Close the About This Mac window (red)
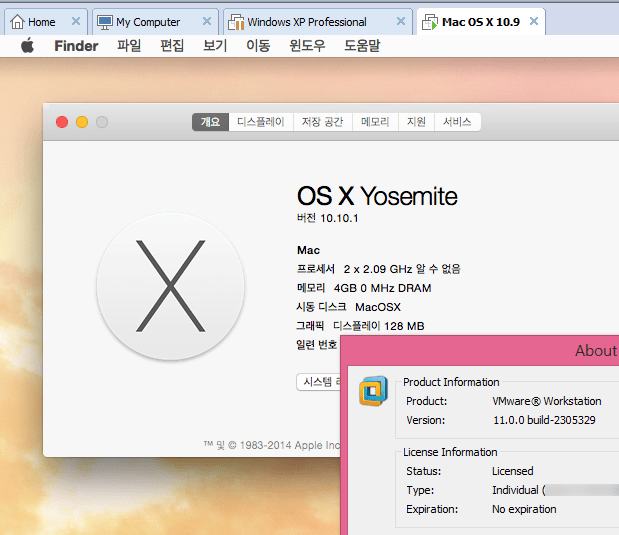 click(x=62, y=122)
